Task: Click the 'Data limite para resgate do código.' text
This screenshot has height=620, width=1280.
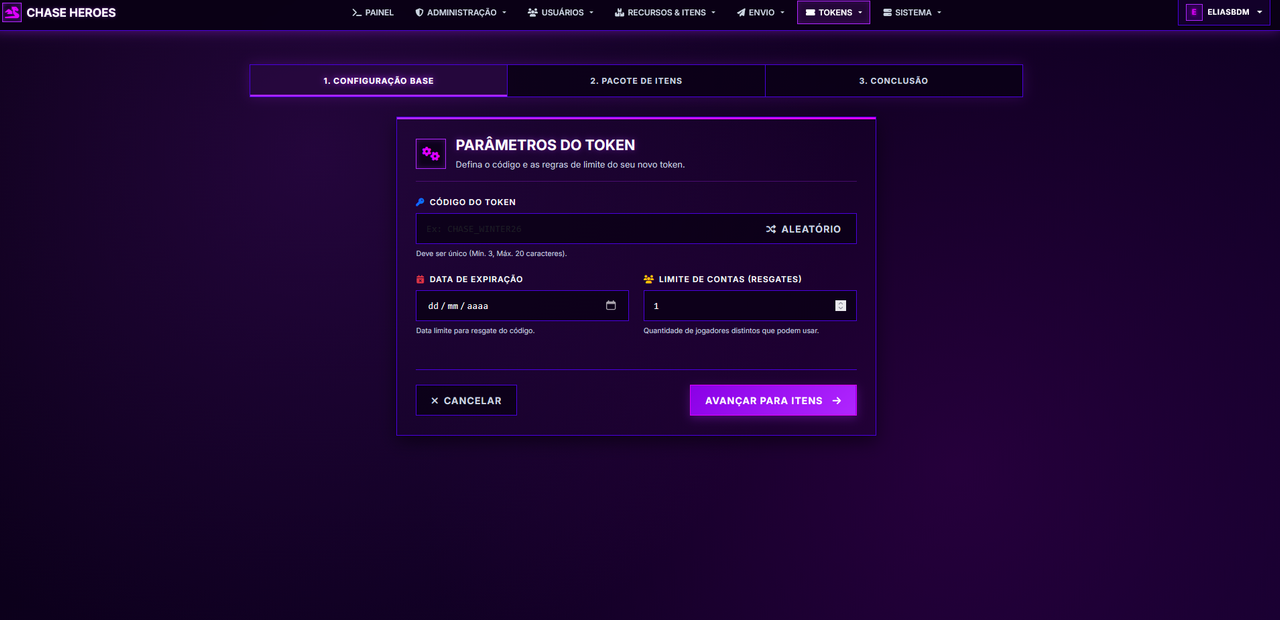Action: coord(475,330)
